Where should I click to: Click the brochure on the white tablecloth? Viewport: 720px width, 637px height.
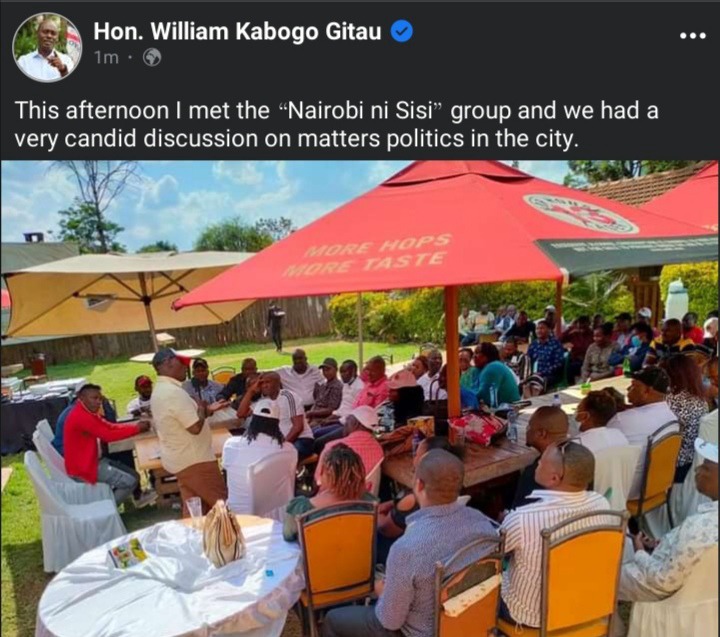pyautogui.click(x=128, y=552)
